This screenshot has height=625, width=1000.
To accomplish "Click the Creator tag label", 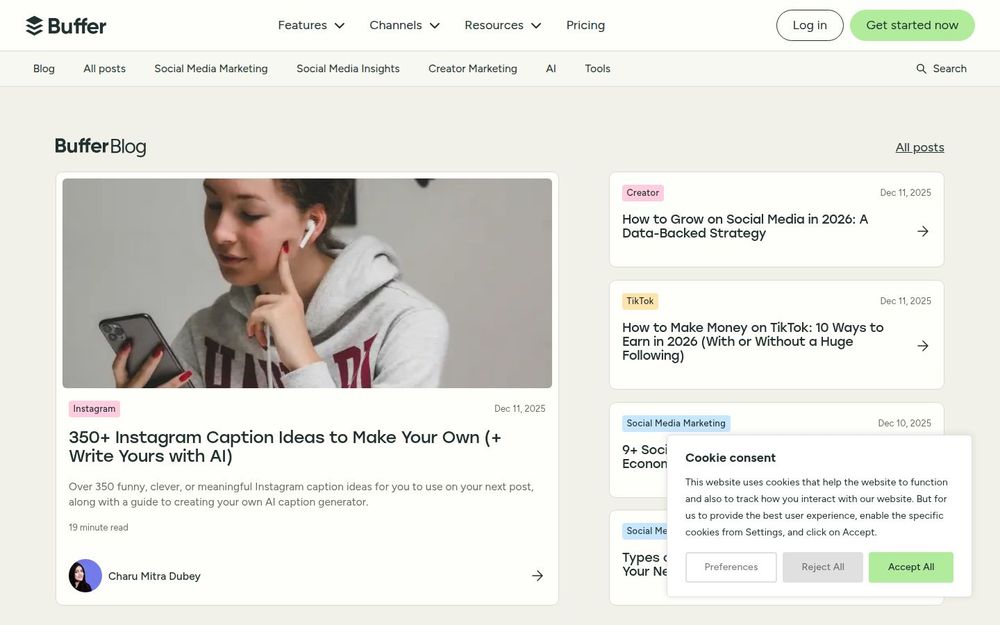I will coord(643,193).
